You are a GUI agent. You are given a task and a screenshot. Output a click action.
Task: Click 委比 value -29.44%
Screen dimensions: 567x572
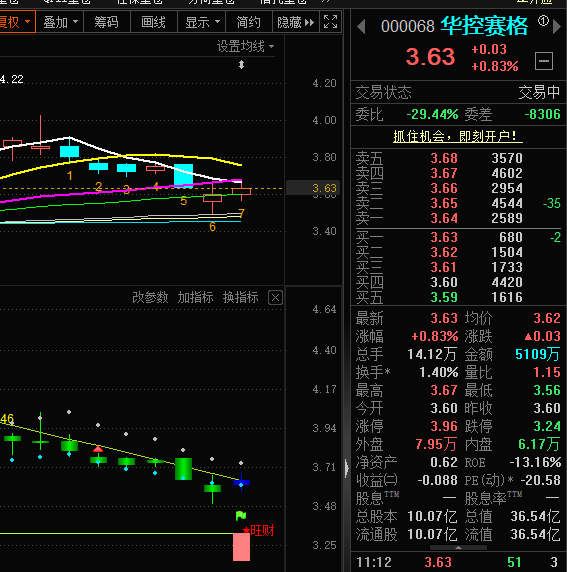(432, 115)
